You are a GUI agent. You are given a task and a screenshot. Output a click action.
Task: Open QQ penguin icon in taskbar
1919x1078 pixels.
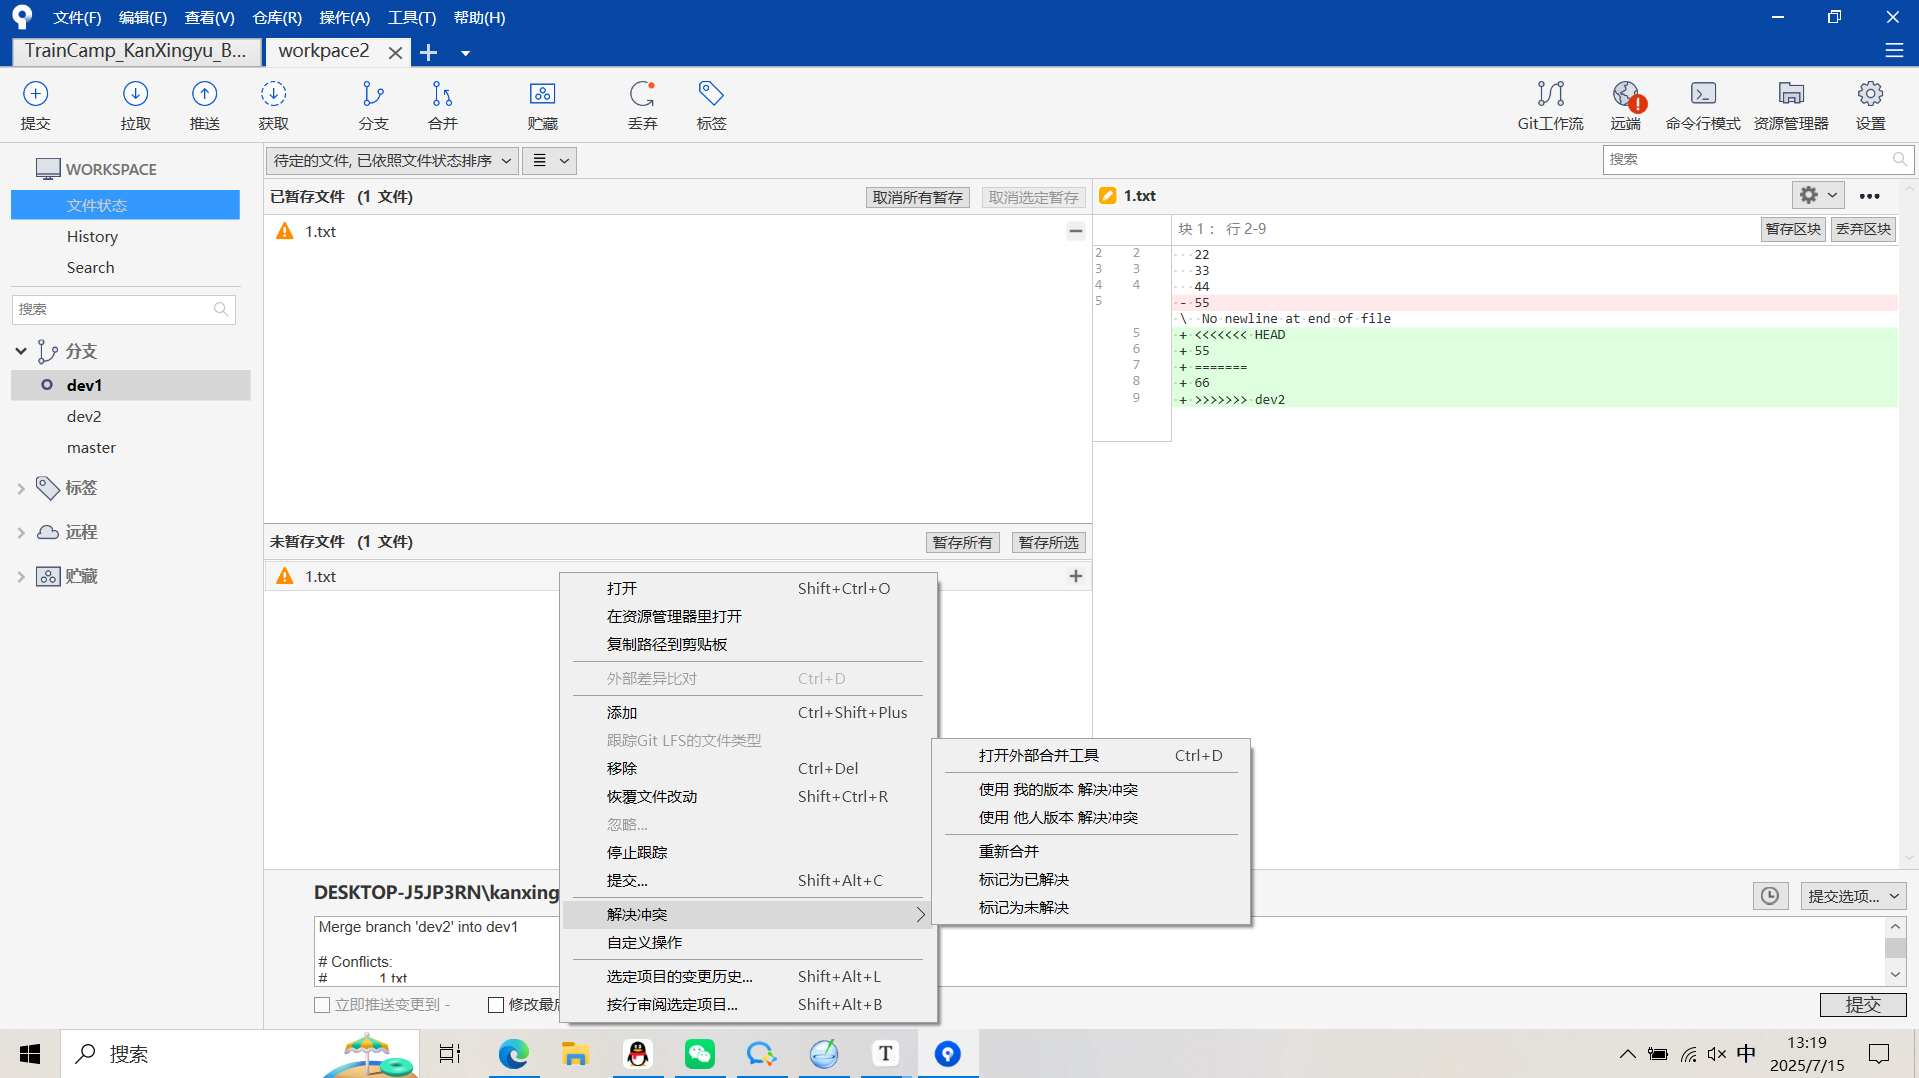[x=637, y=1053]
